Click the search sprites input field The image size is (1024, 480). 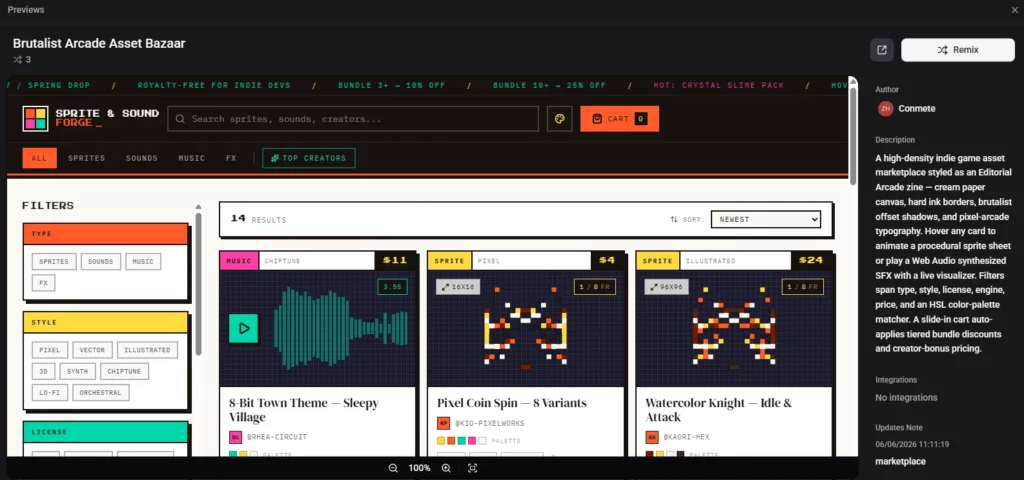tap(353, 119)
